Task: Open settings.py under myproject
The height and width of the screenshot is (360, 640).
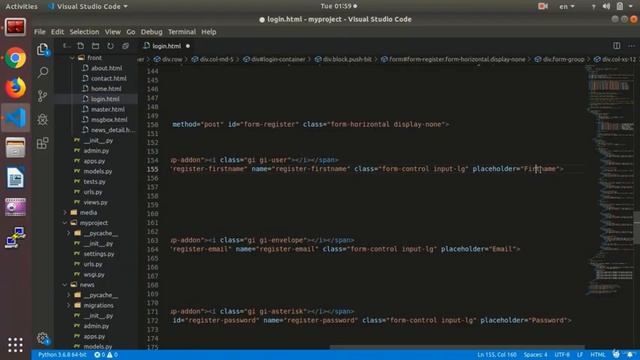Action: 99,253
